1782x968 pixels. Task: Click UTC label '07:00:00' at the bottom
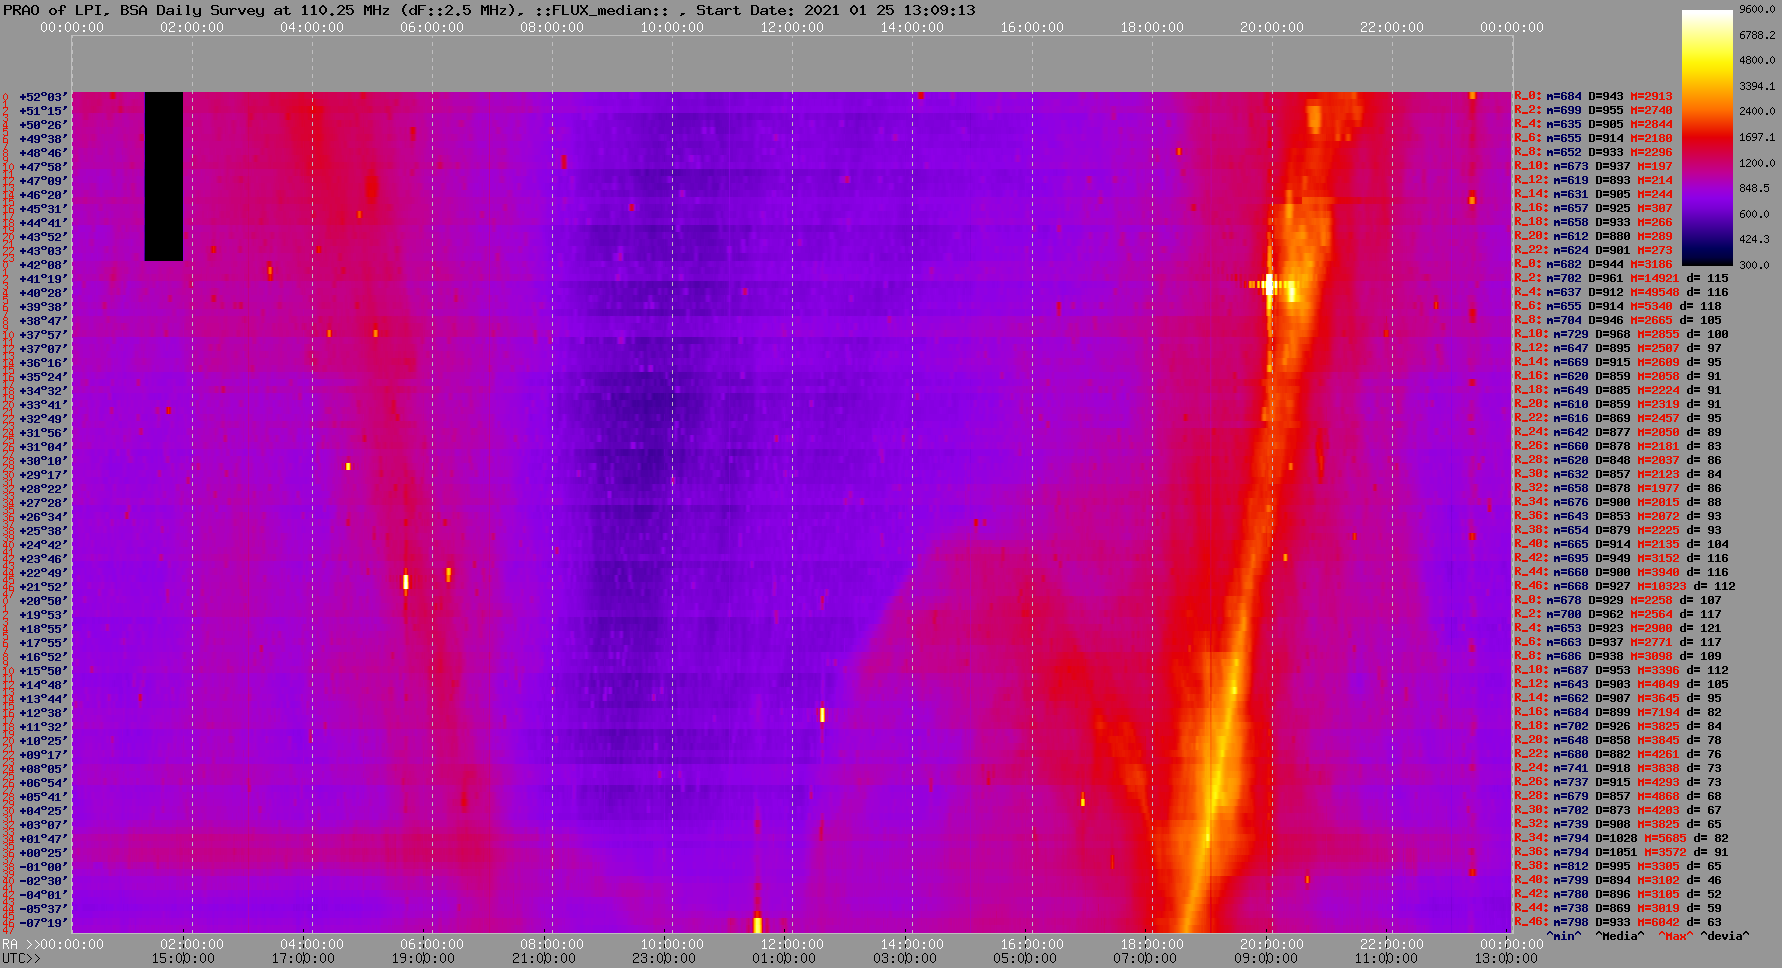(x=1145, y=959)
